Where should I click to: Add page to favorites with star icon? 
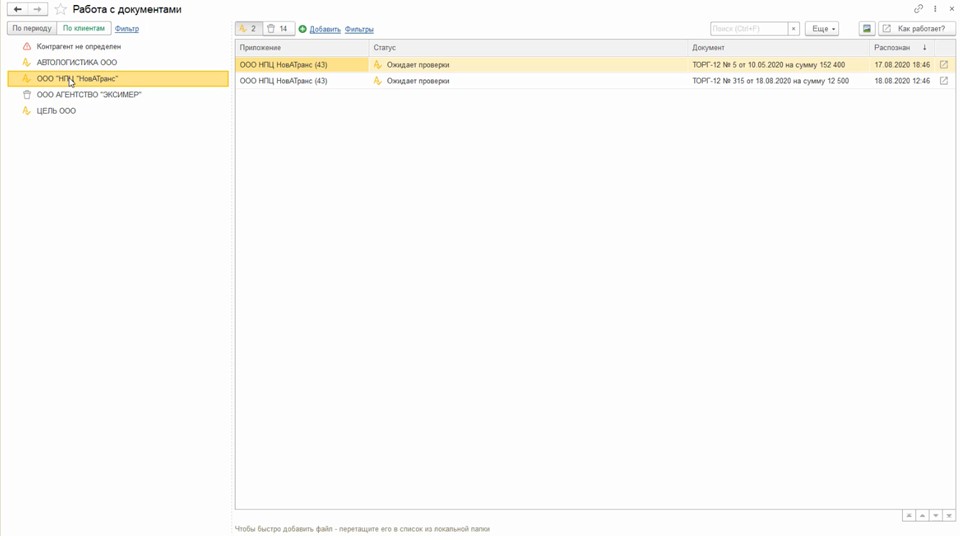pyautogui.click(x=60, y=9)
